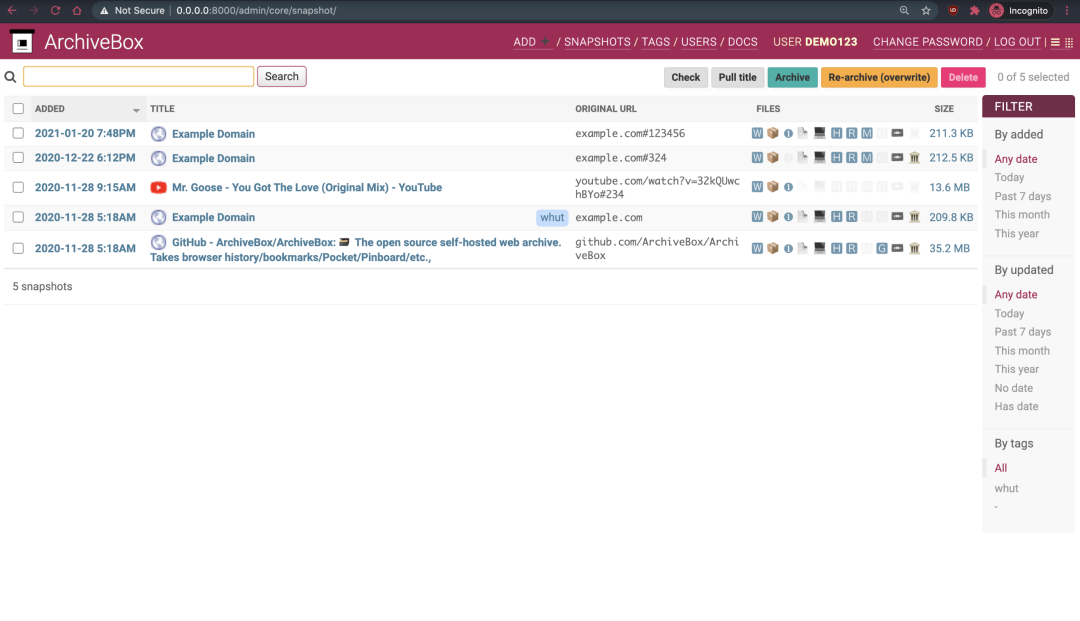Open singlefile box icon in YouTube snapshot row
The height and width of the screenshot is (621, 1080).
click(x=773, y=187)
